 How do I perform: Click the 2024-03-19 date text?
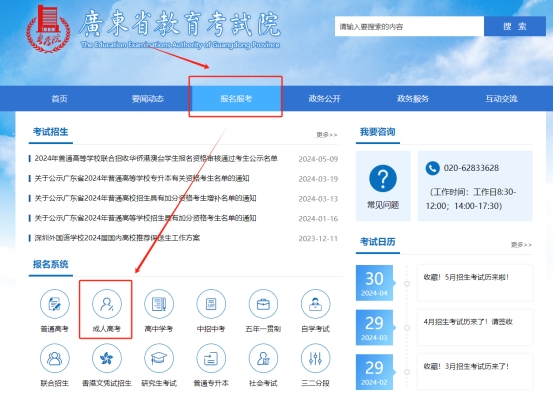[318, 179]
